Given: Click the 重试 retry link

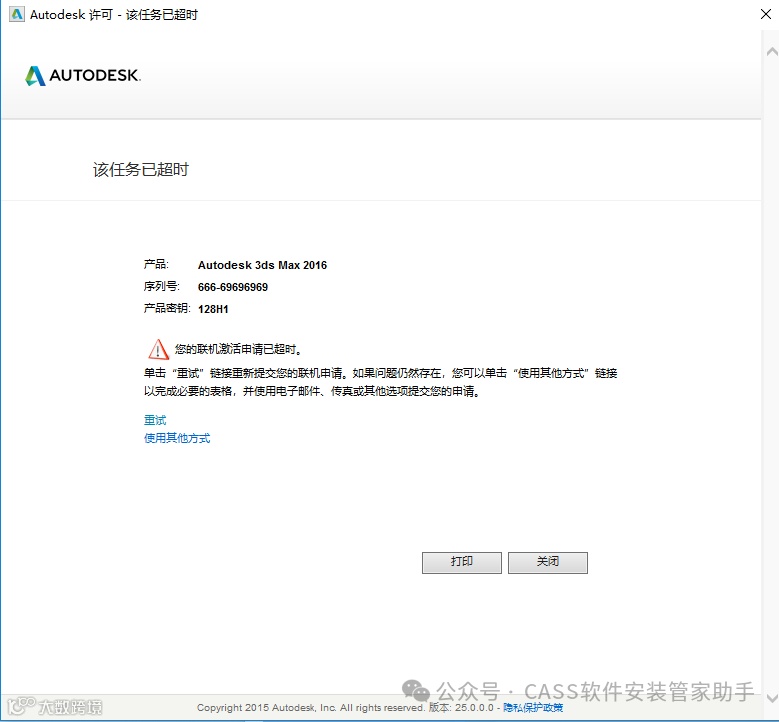Looking at the screenshot, I should click(x=155, y=420).
